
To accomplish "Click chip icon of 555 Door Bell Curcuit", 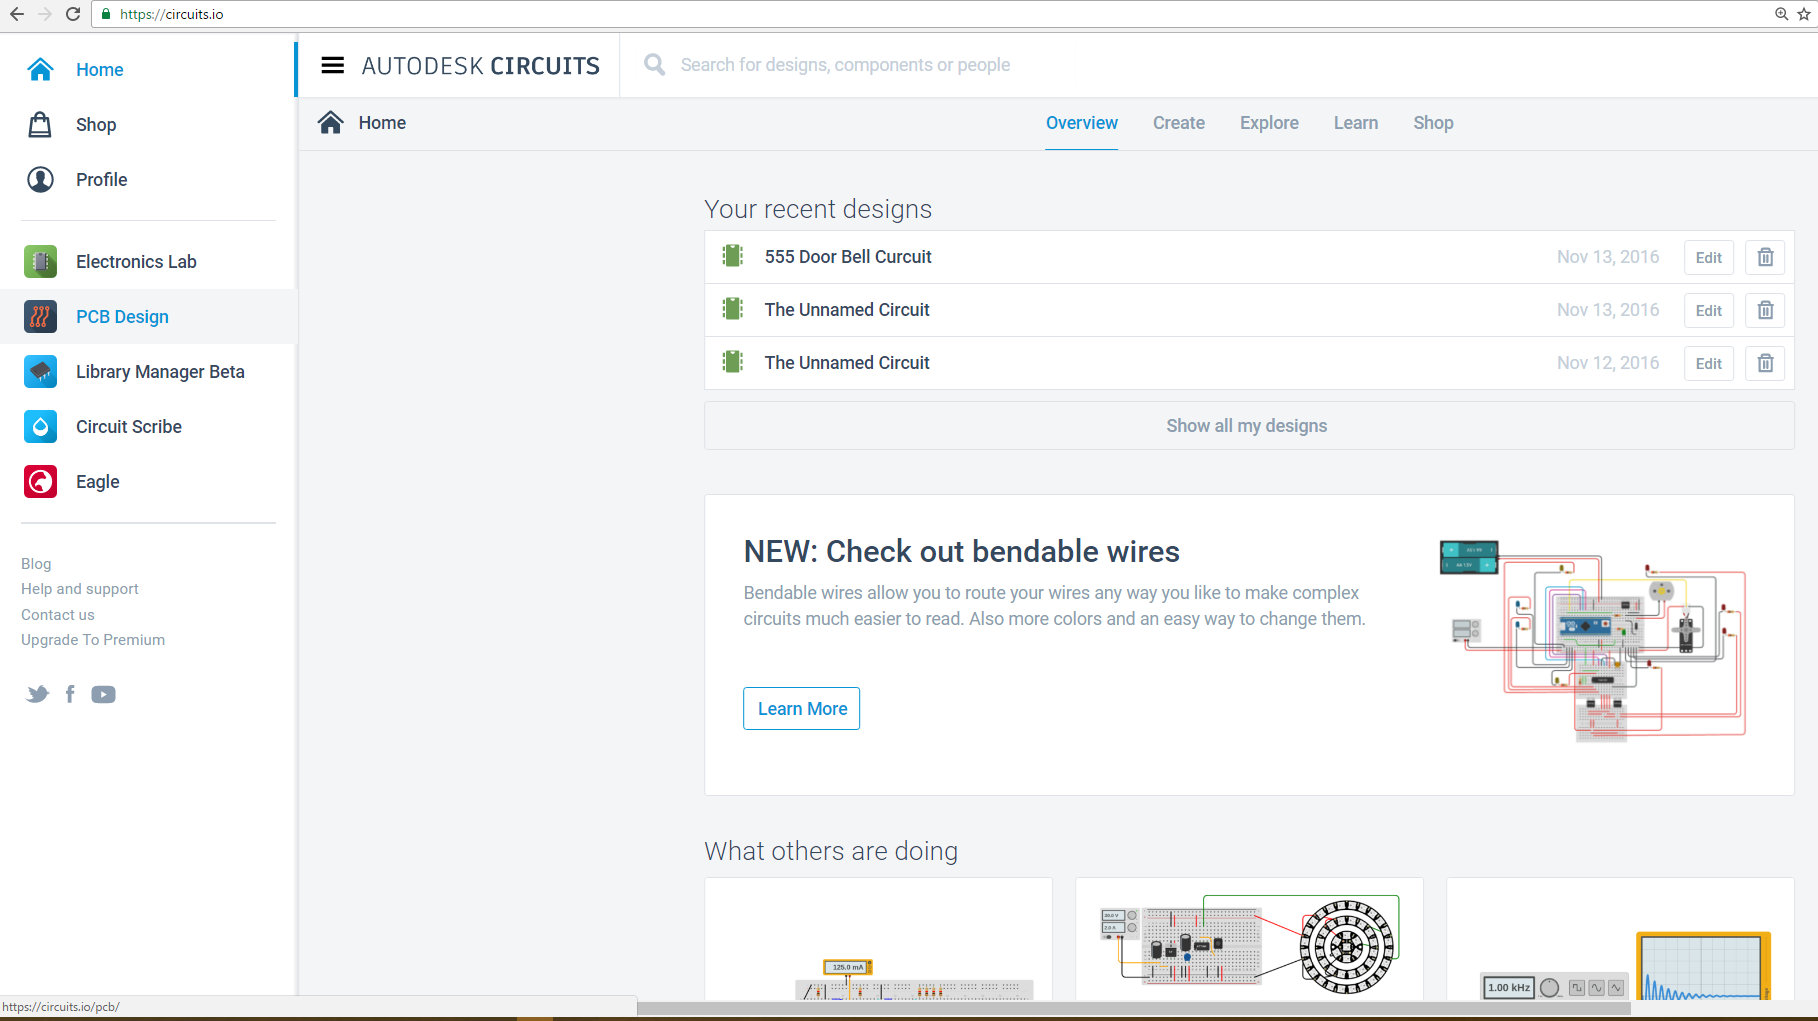I will [x=733, y=256].
